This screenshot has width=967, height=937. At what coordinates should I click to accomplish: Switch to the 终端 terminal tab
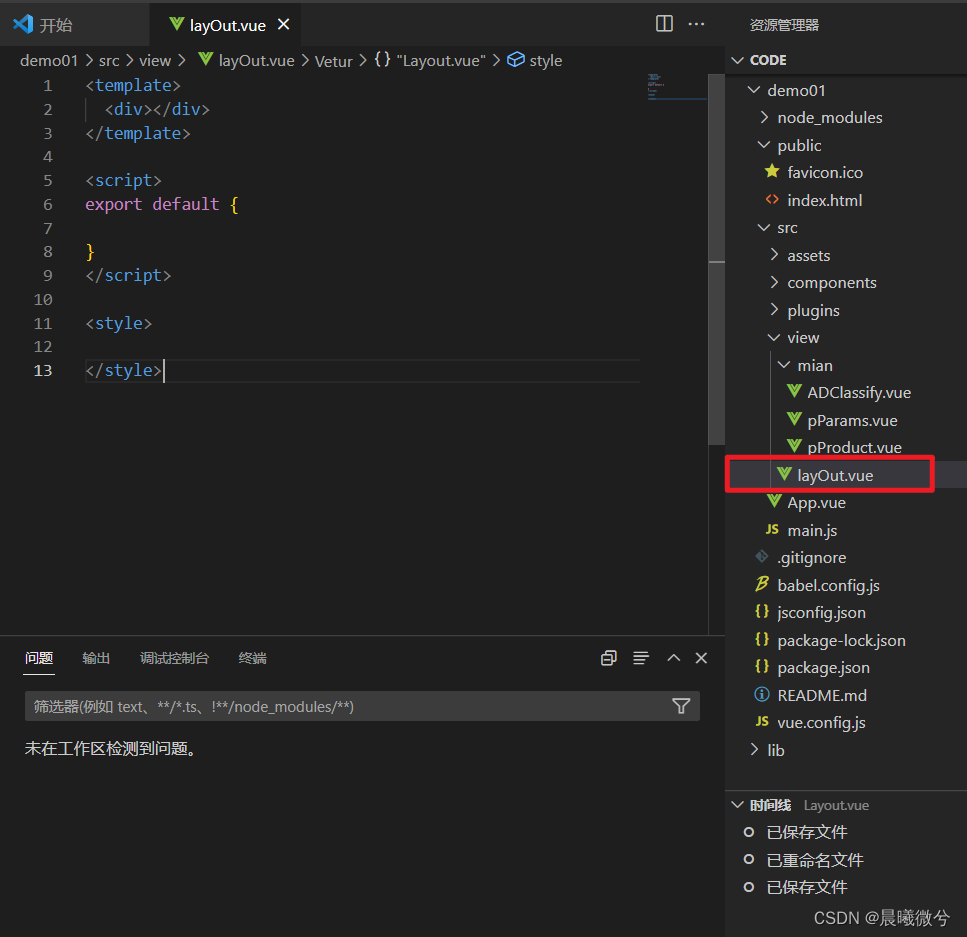pos(253,658)
